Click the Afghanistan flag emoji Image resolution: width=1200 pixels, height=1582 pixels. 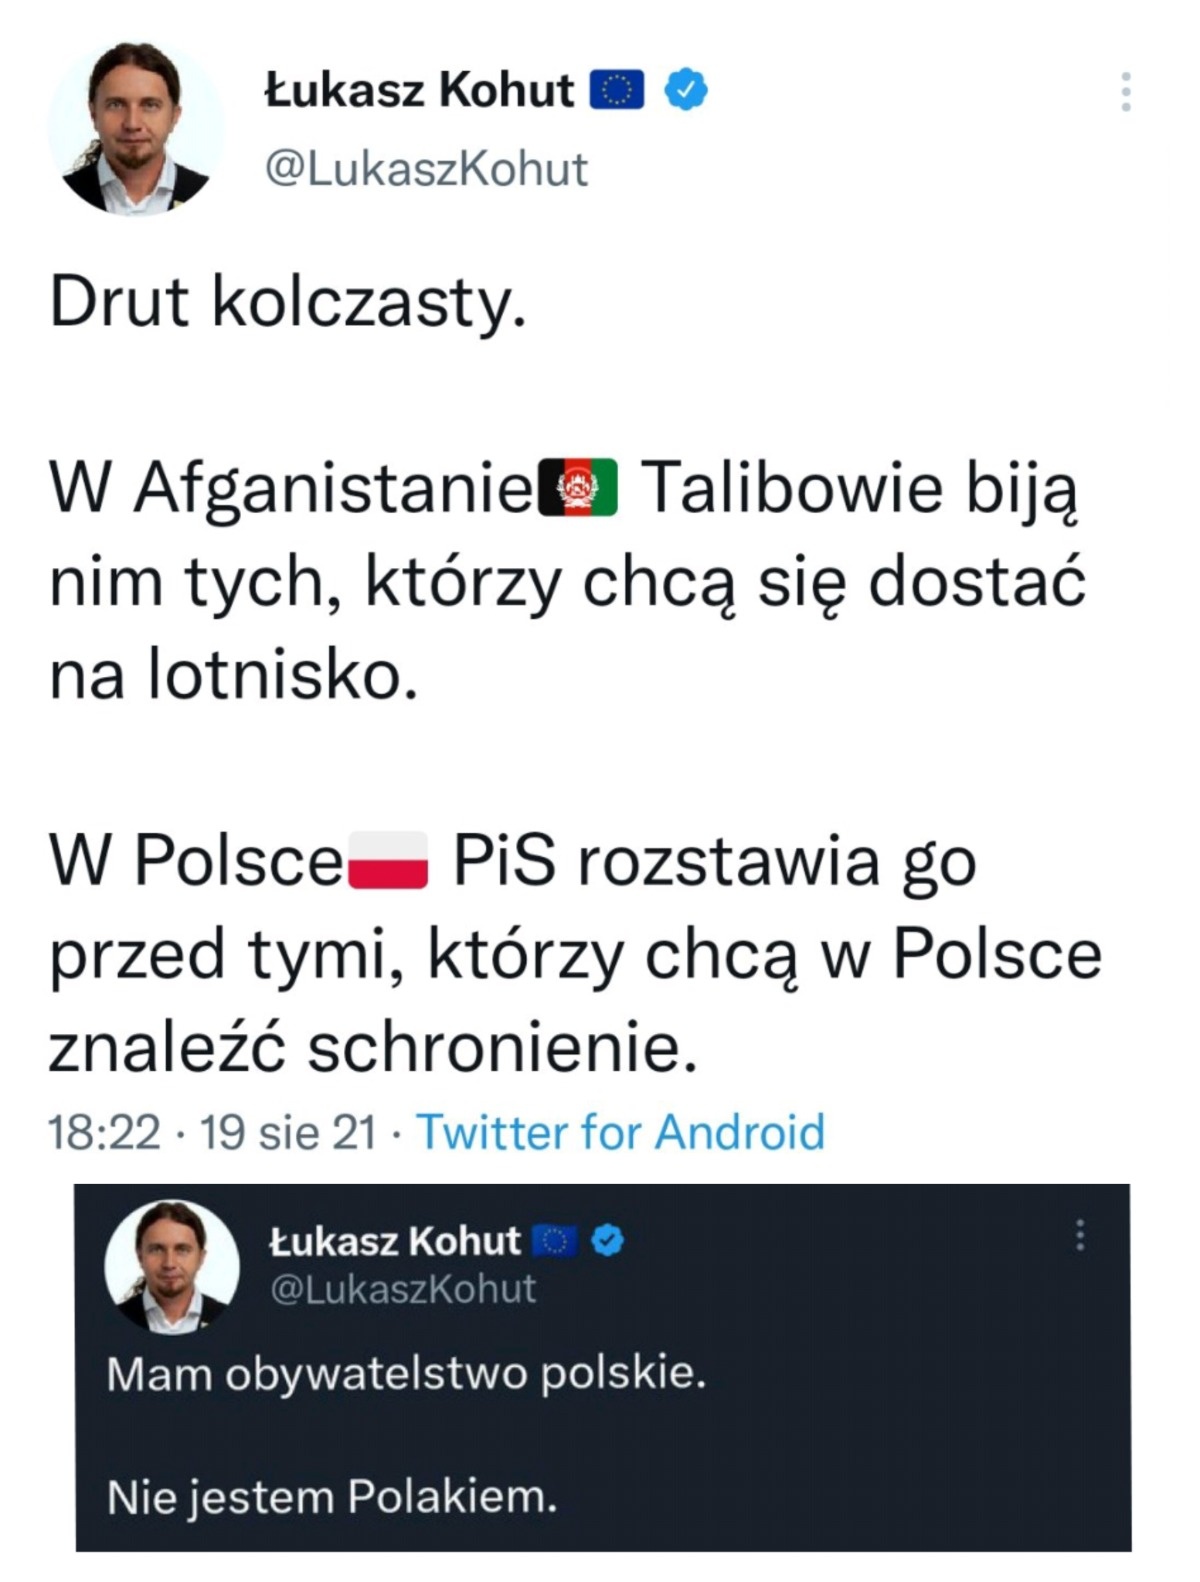point(578,487)
